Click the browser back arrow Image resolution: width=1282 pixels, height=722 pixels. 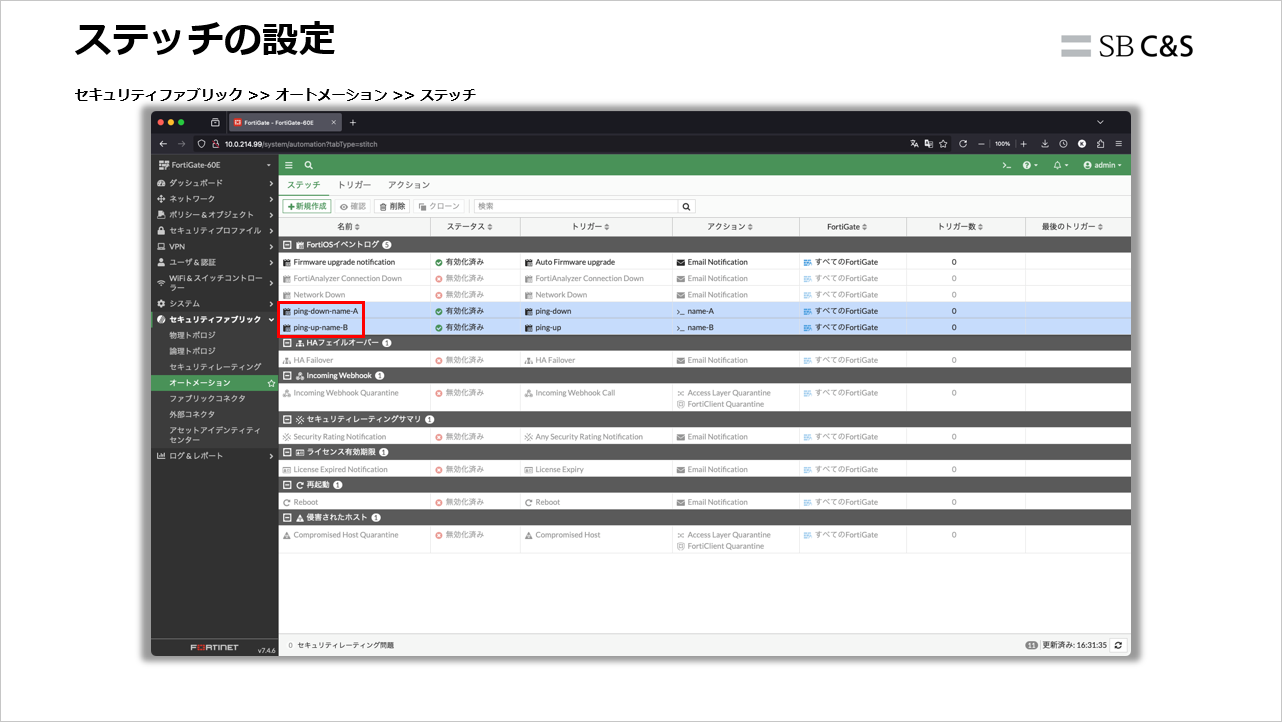[163, 144]
